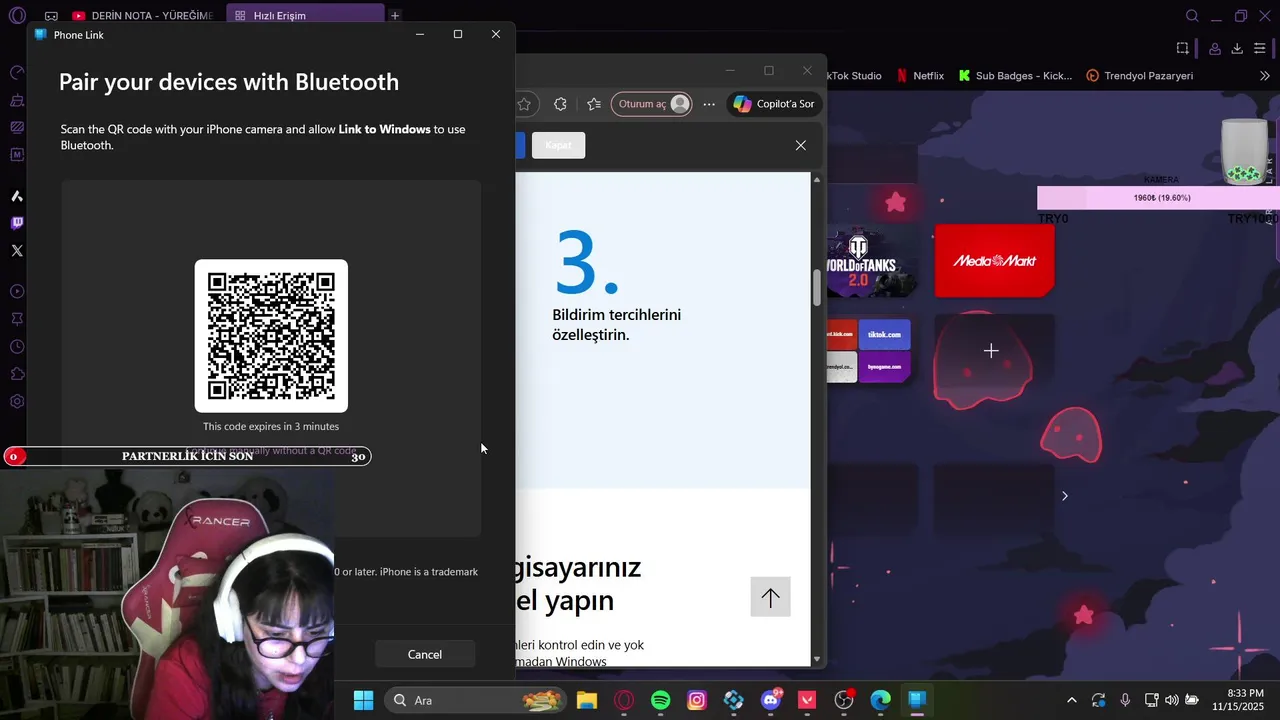
Task: Open Settings gear icon in Opera sidebar
Action: 17,402
